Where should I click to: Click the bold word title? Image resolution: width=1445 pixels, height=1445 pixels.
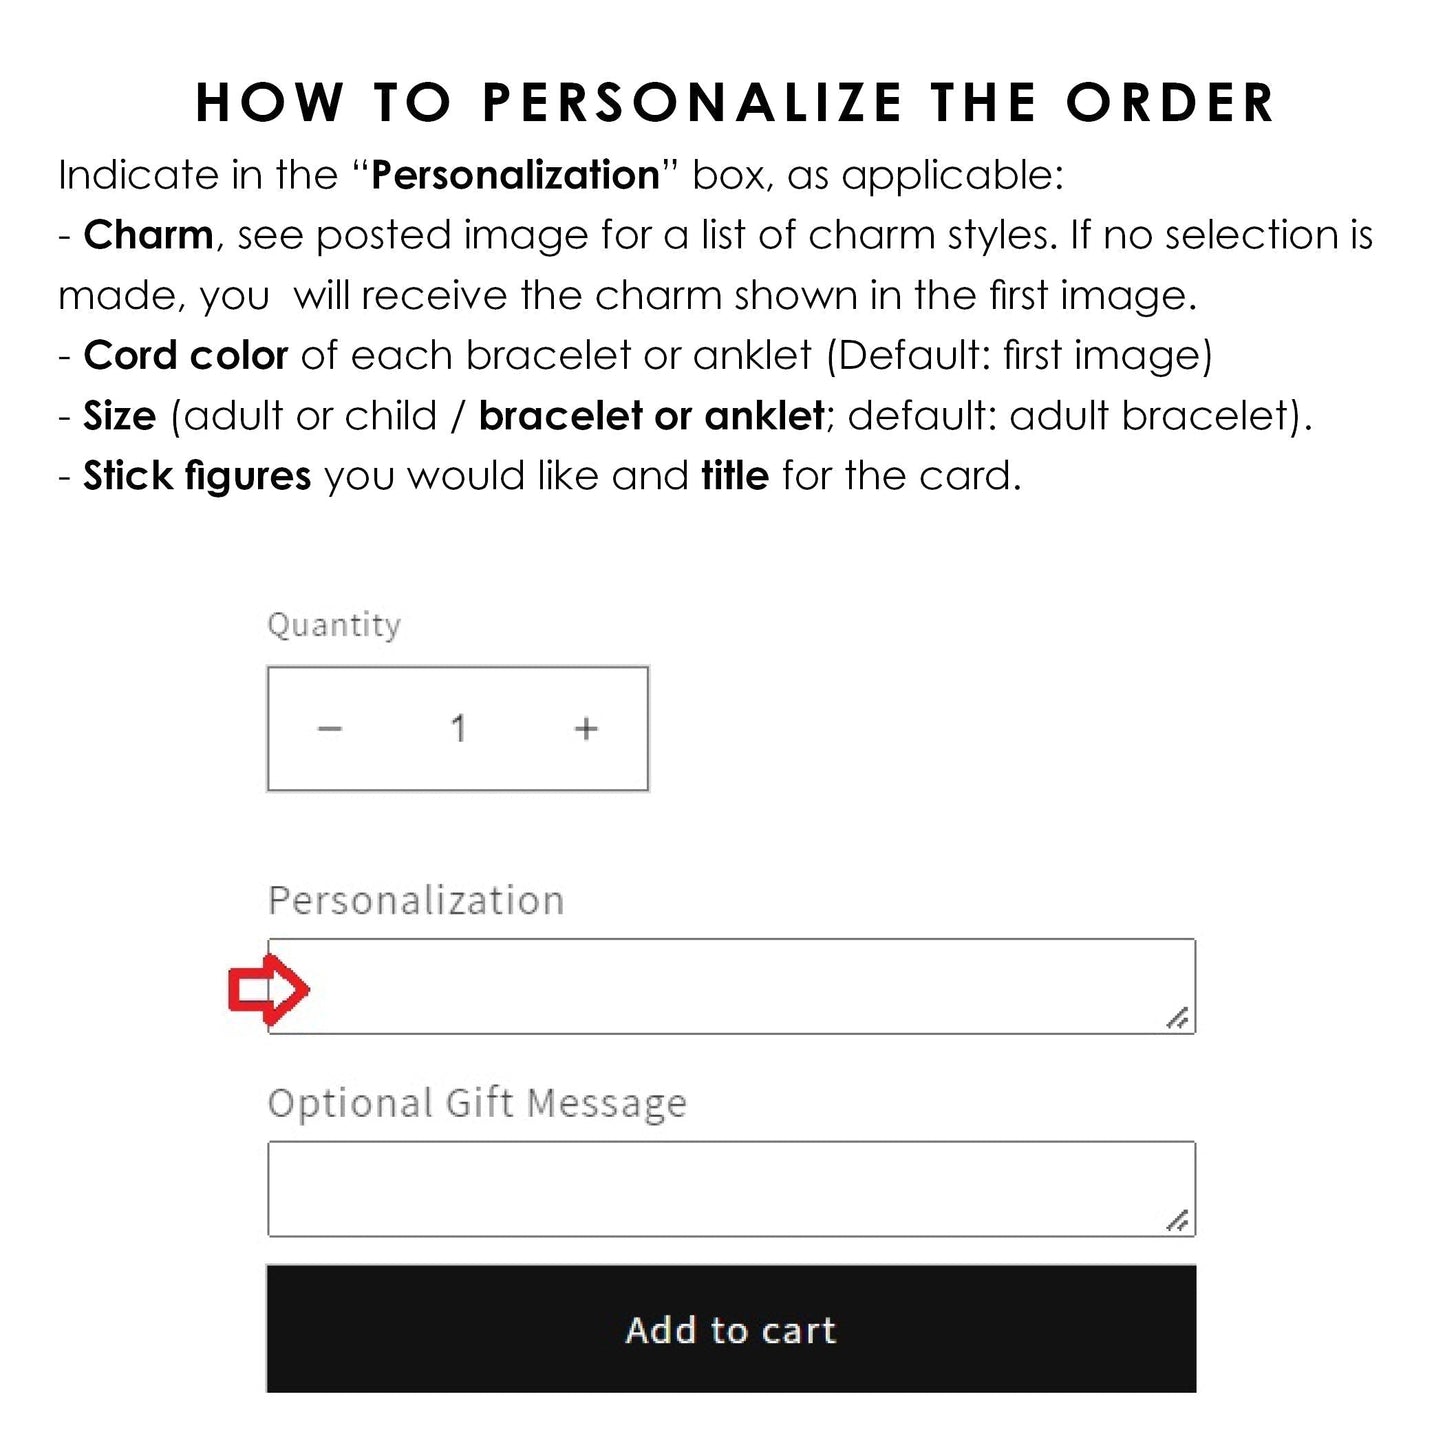(x=735, y=476)
